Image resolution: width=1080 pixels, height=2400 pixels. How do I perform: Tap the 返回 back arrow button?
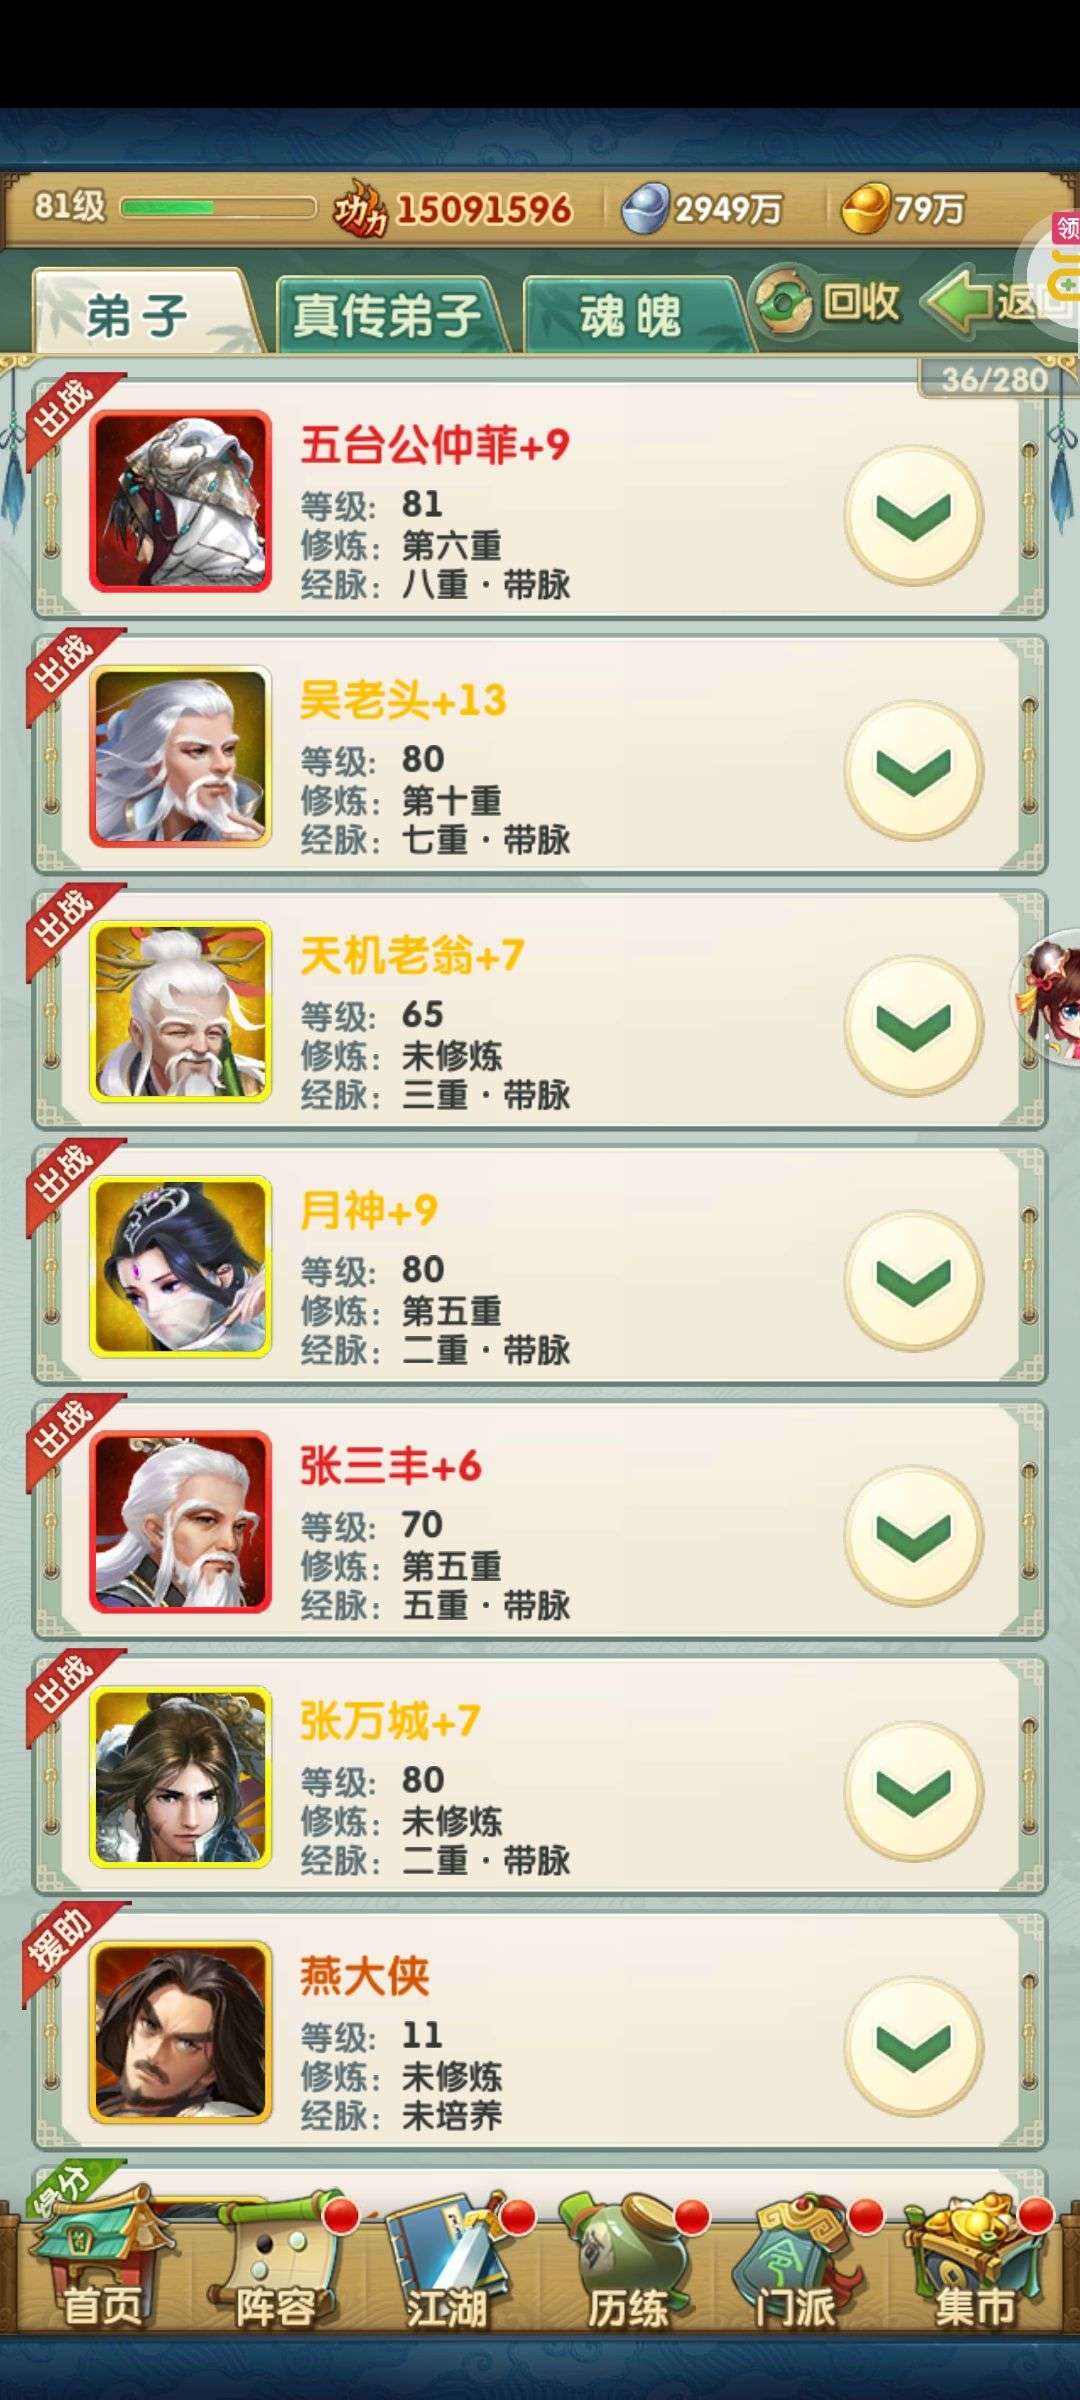coord(995,301)
